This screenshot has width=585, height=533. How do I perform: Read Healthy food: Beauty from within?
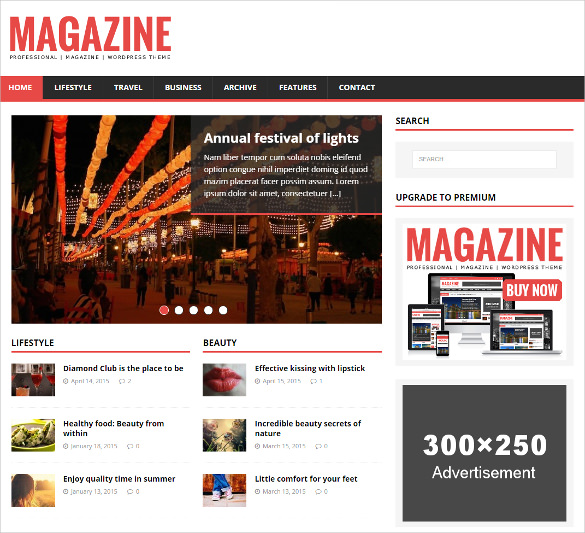pos(113,428)
